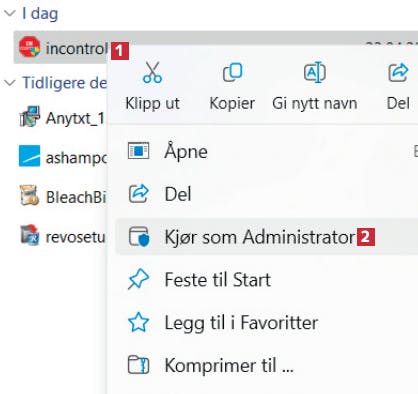Click the Gi nytt navn rename icon
This screenshot has height=394, width=418.
[315, 72]
